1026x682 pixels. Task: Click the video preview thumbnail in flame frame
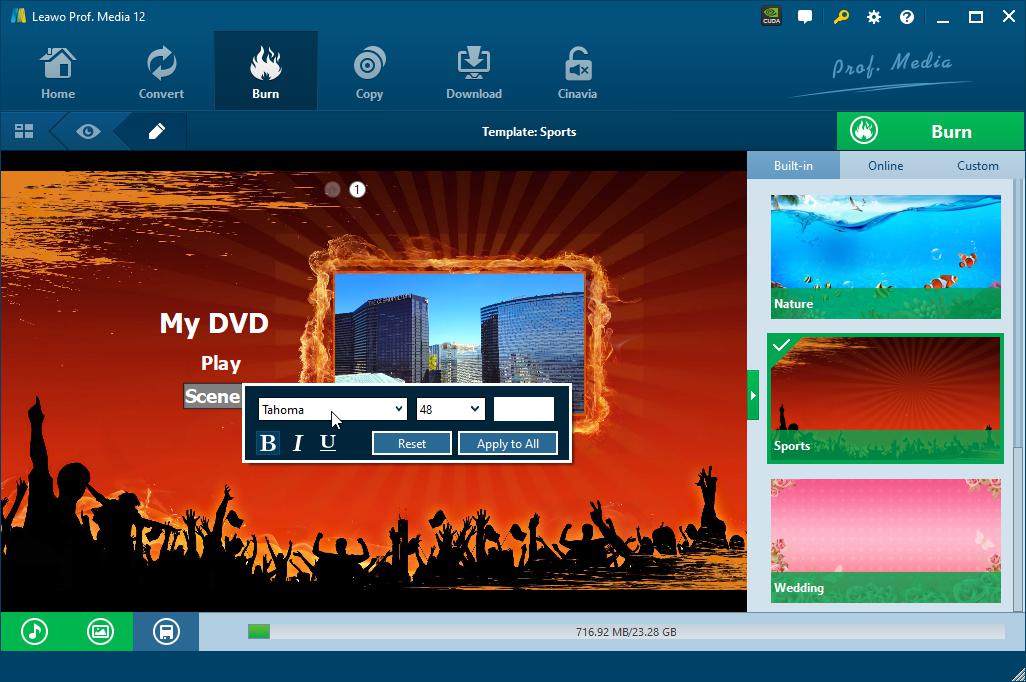(x=459, y=327)
